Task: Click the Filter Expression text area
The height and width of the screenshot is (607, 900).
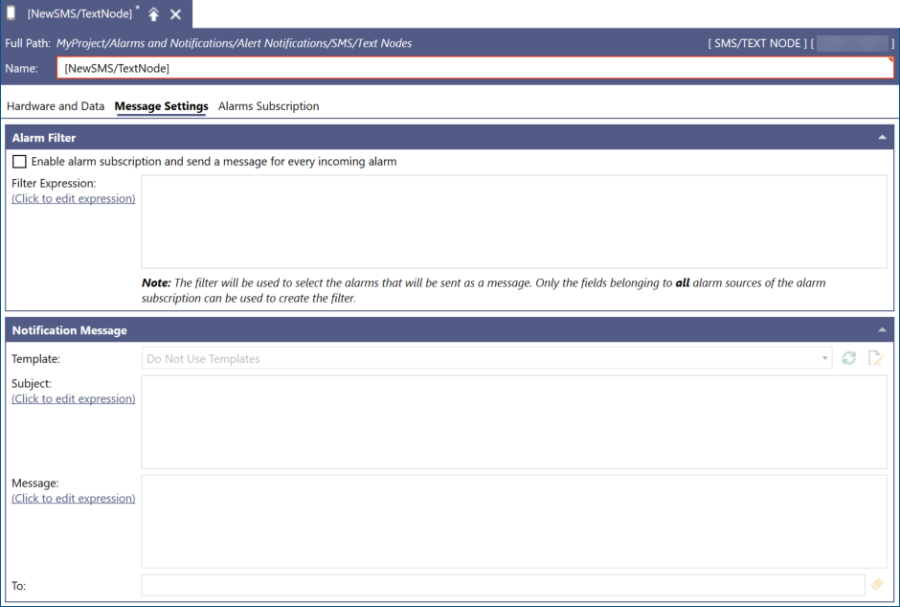Action: (x=514, y=221)
